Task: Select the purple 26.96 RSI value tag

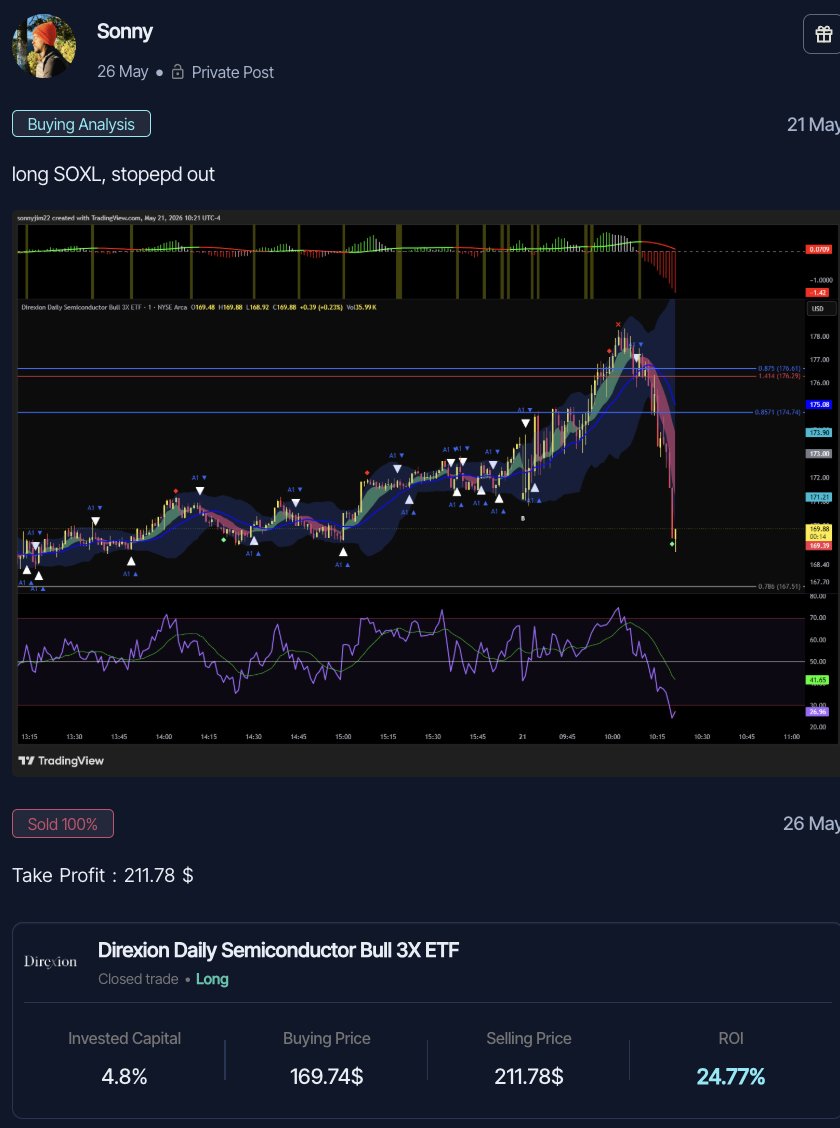Action: click(x=818, y=711)
